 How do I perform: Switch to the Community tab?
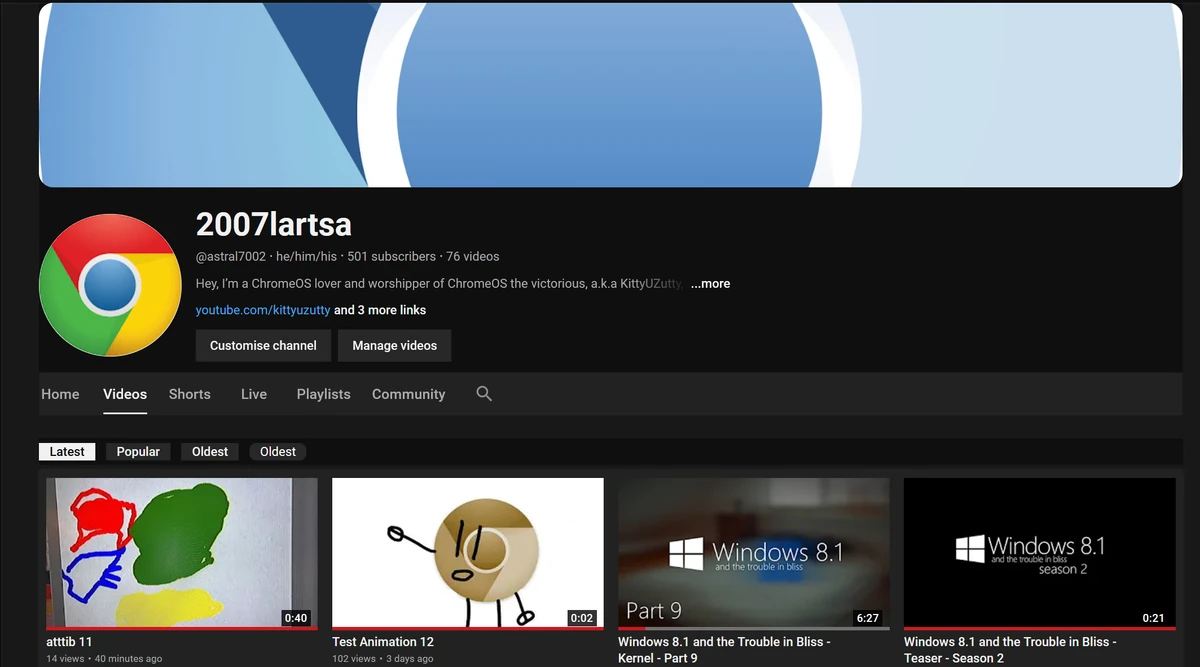[408, 394]
